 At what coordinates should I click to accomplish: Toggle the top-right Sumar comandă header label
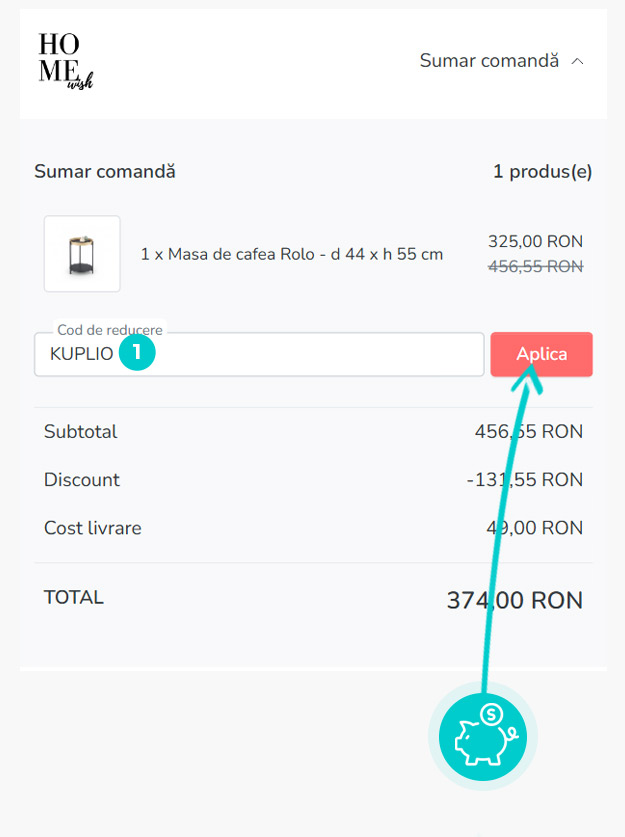click(488, 61)
